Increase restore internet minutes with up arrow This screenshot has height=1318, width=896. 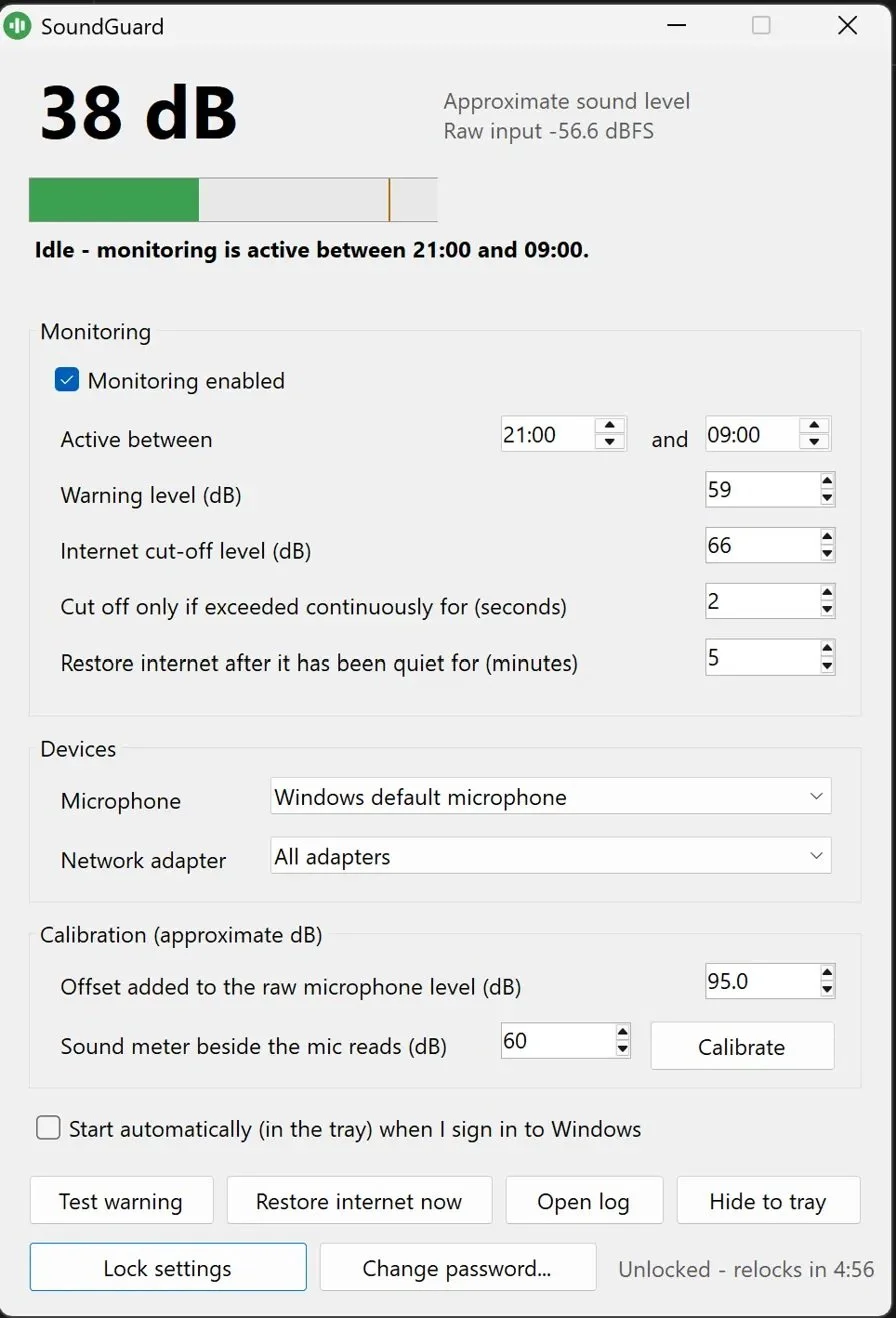827,650
